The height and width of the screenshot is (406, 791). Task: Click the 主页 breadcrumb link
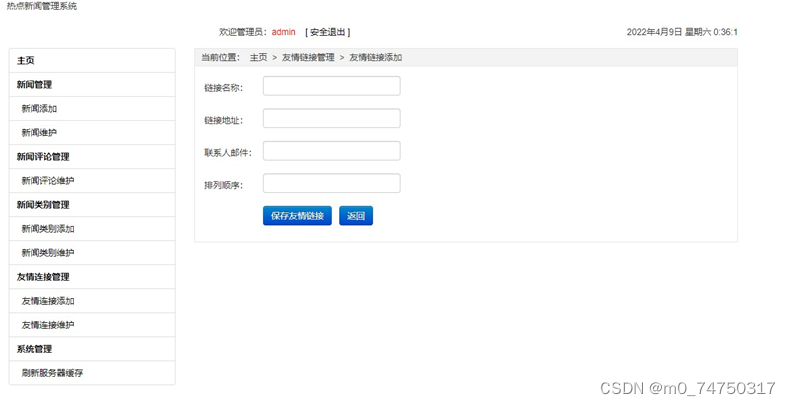point(258,58)
